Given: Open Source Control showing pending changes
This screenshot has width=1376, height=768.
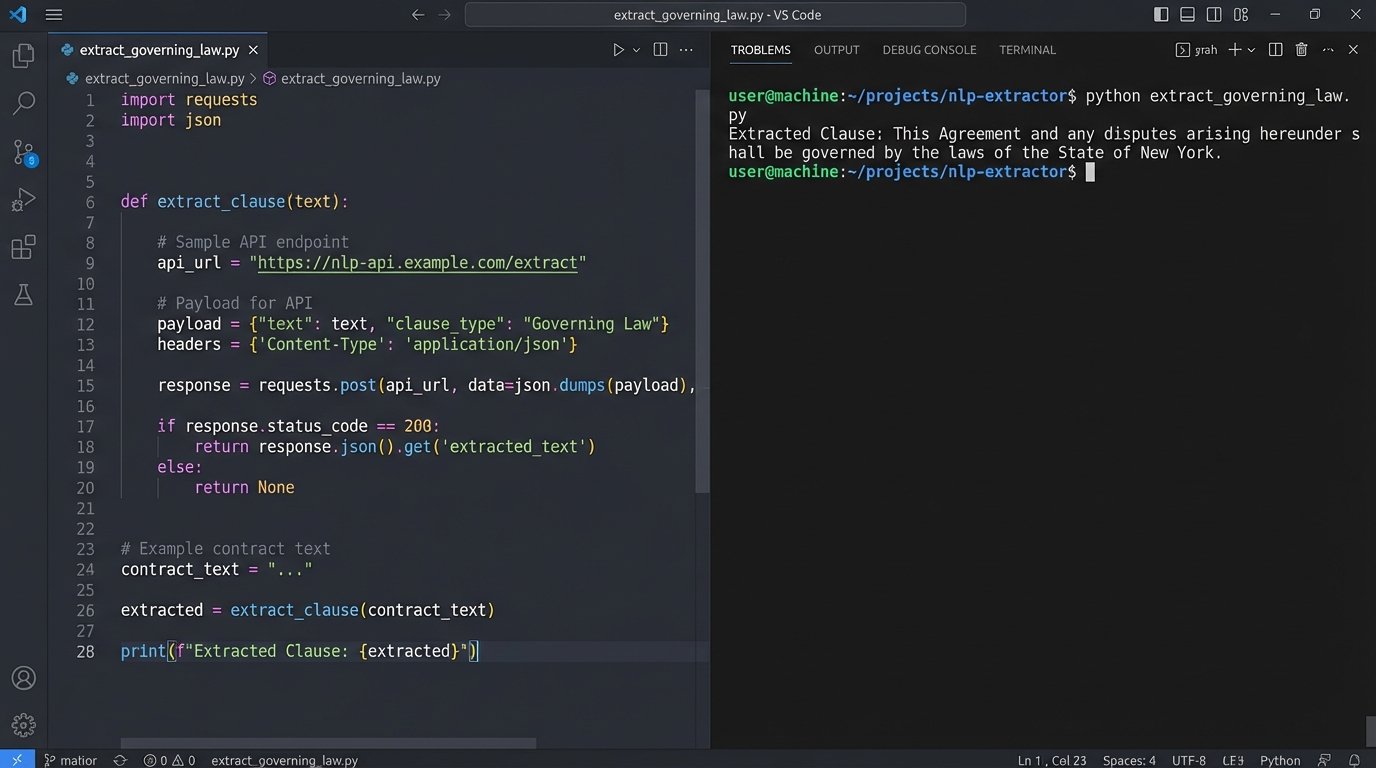Looking at the screenshot, I should coord(23,151).
